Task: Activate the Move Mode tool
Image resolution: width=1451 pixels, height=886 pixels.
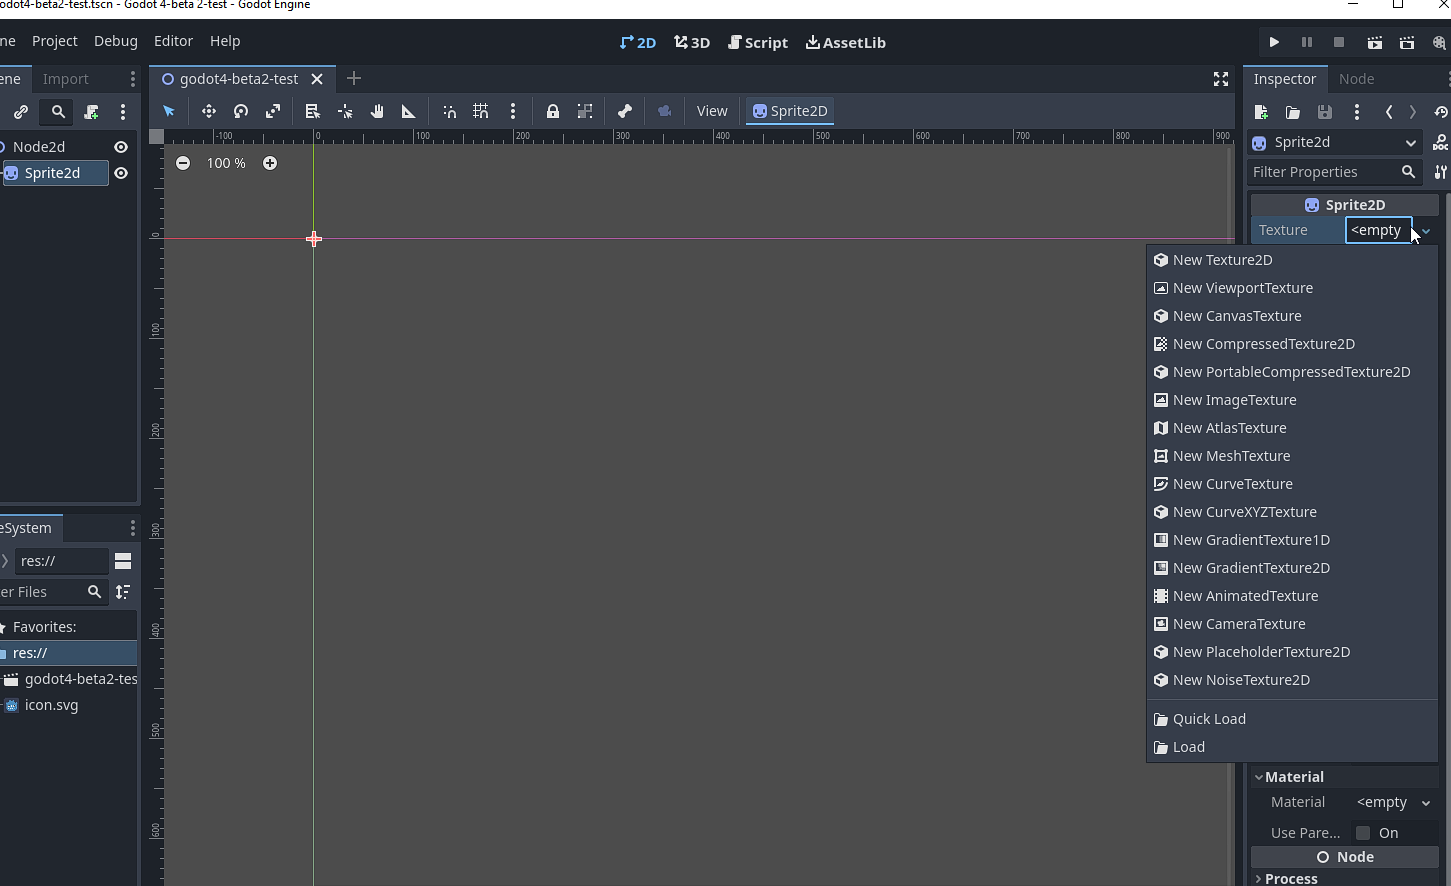Action: tap(209, 111)
